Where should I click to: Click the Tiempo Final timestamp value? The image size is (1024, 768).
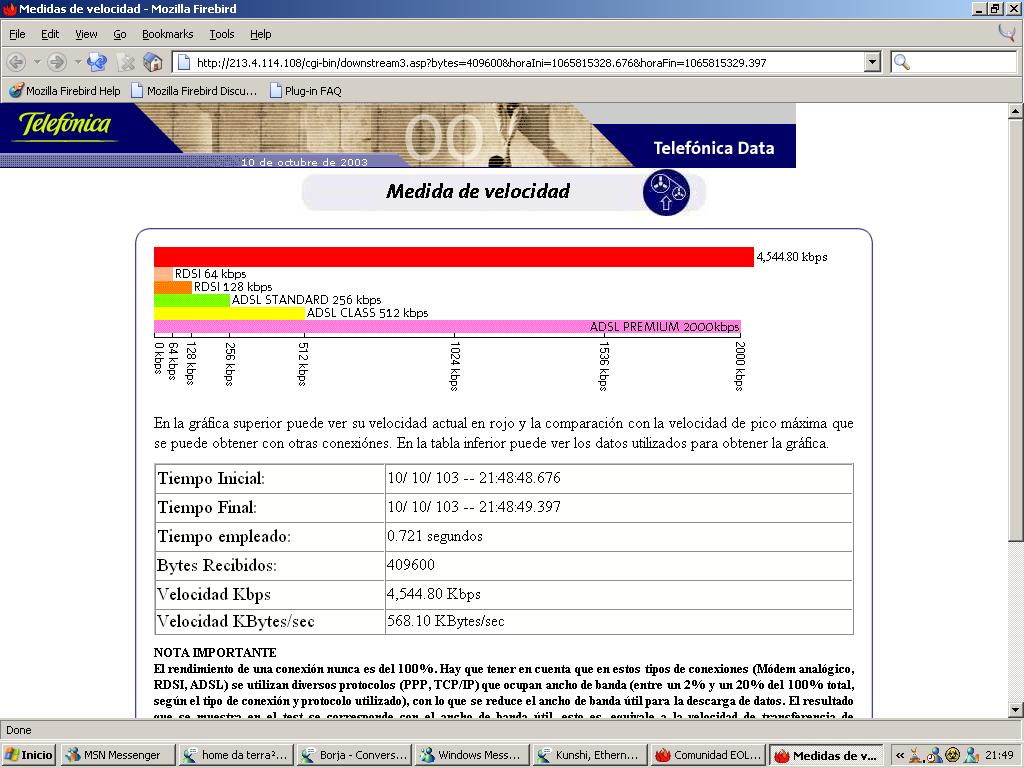tap(473, 507)
